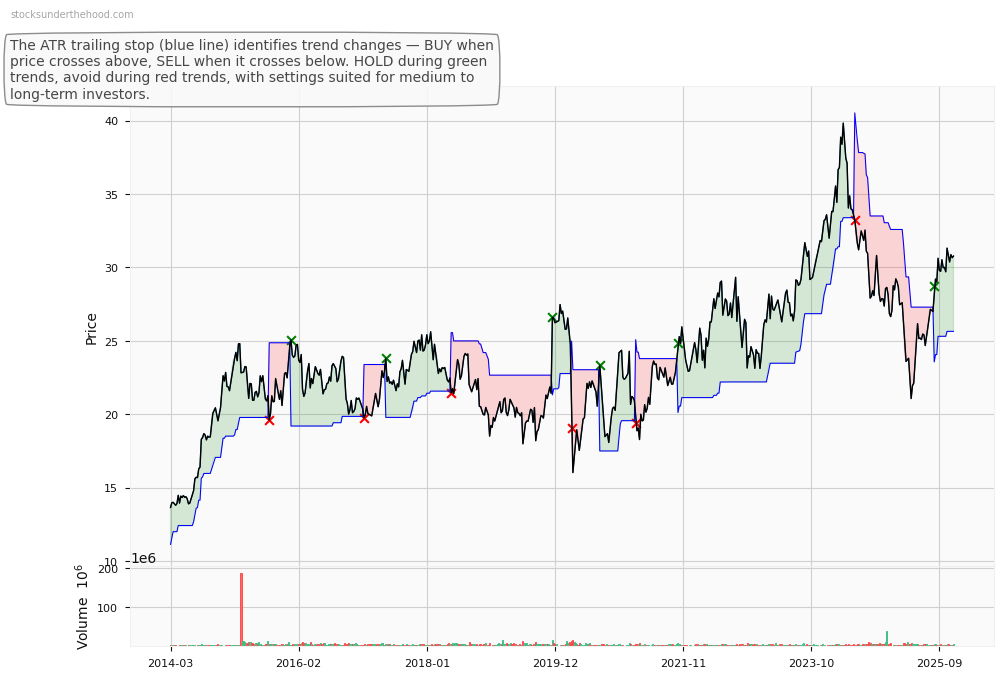Click the rightmost green buy marker near 2025-09
Image resolution: width=1004 pixels, height=678 pixels.
[935, 286]
